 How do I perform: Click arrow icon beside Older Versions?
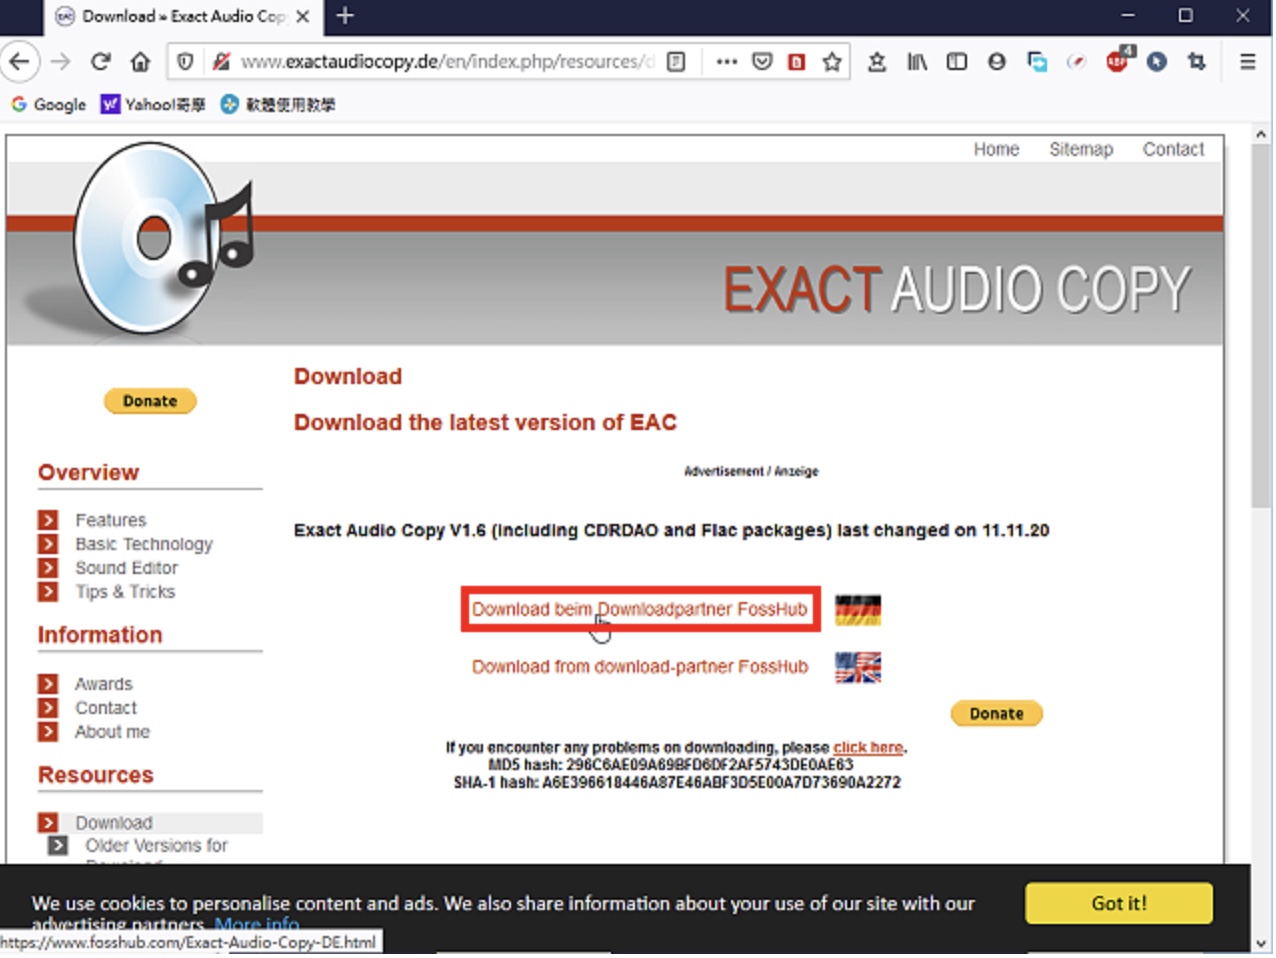click(x=58, y=846)
